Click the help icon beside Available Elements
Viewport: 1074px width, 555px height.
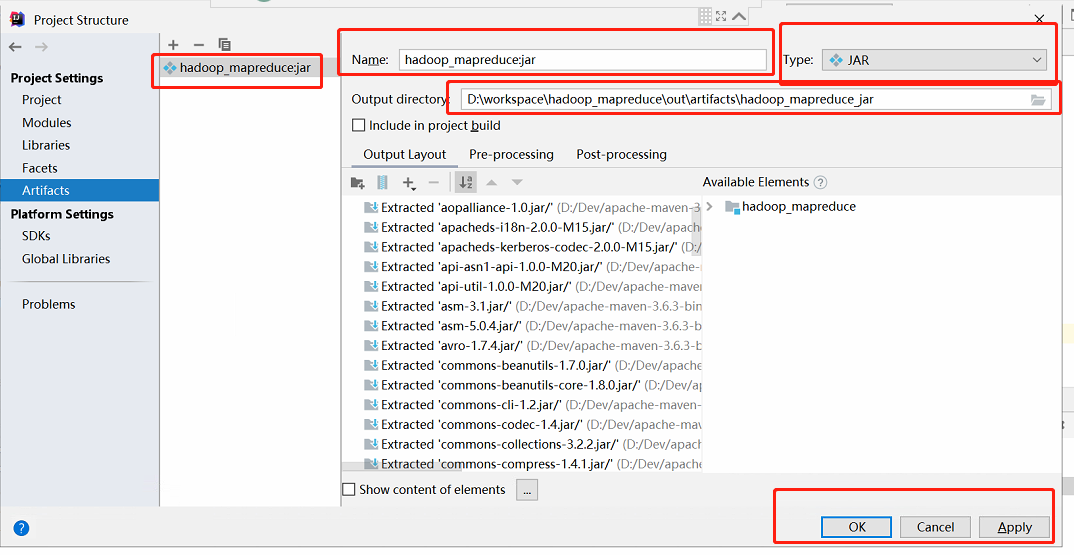point(820,182)
